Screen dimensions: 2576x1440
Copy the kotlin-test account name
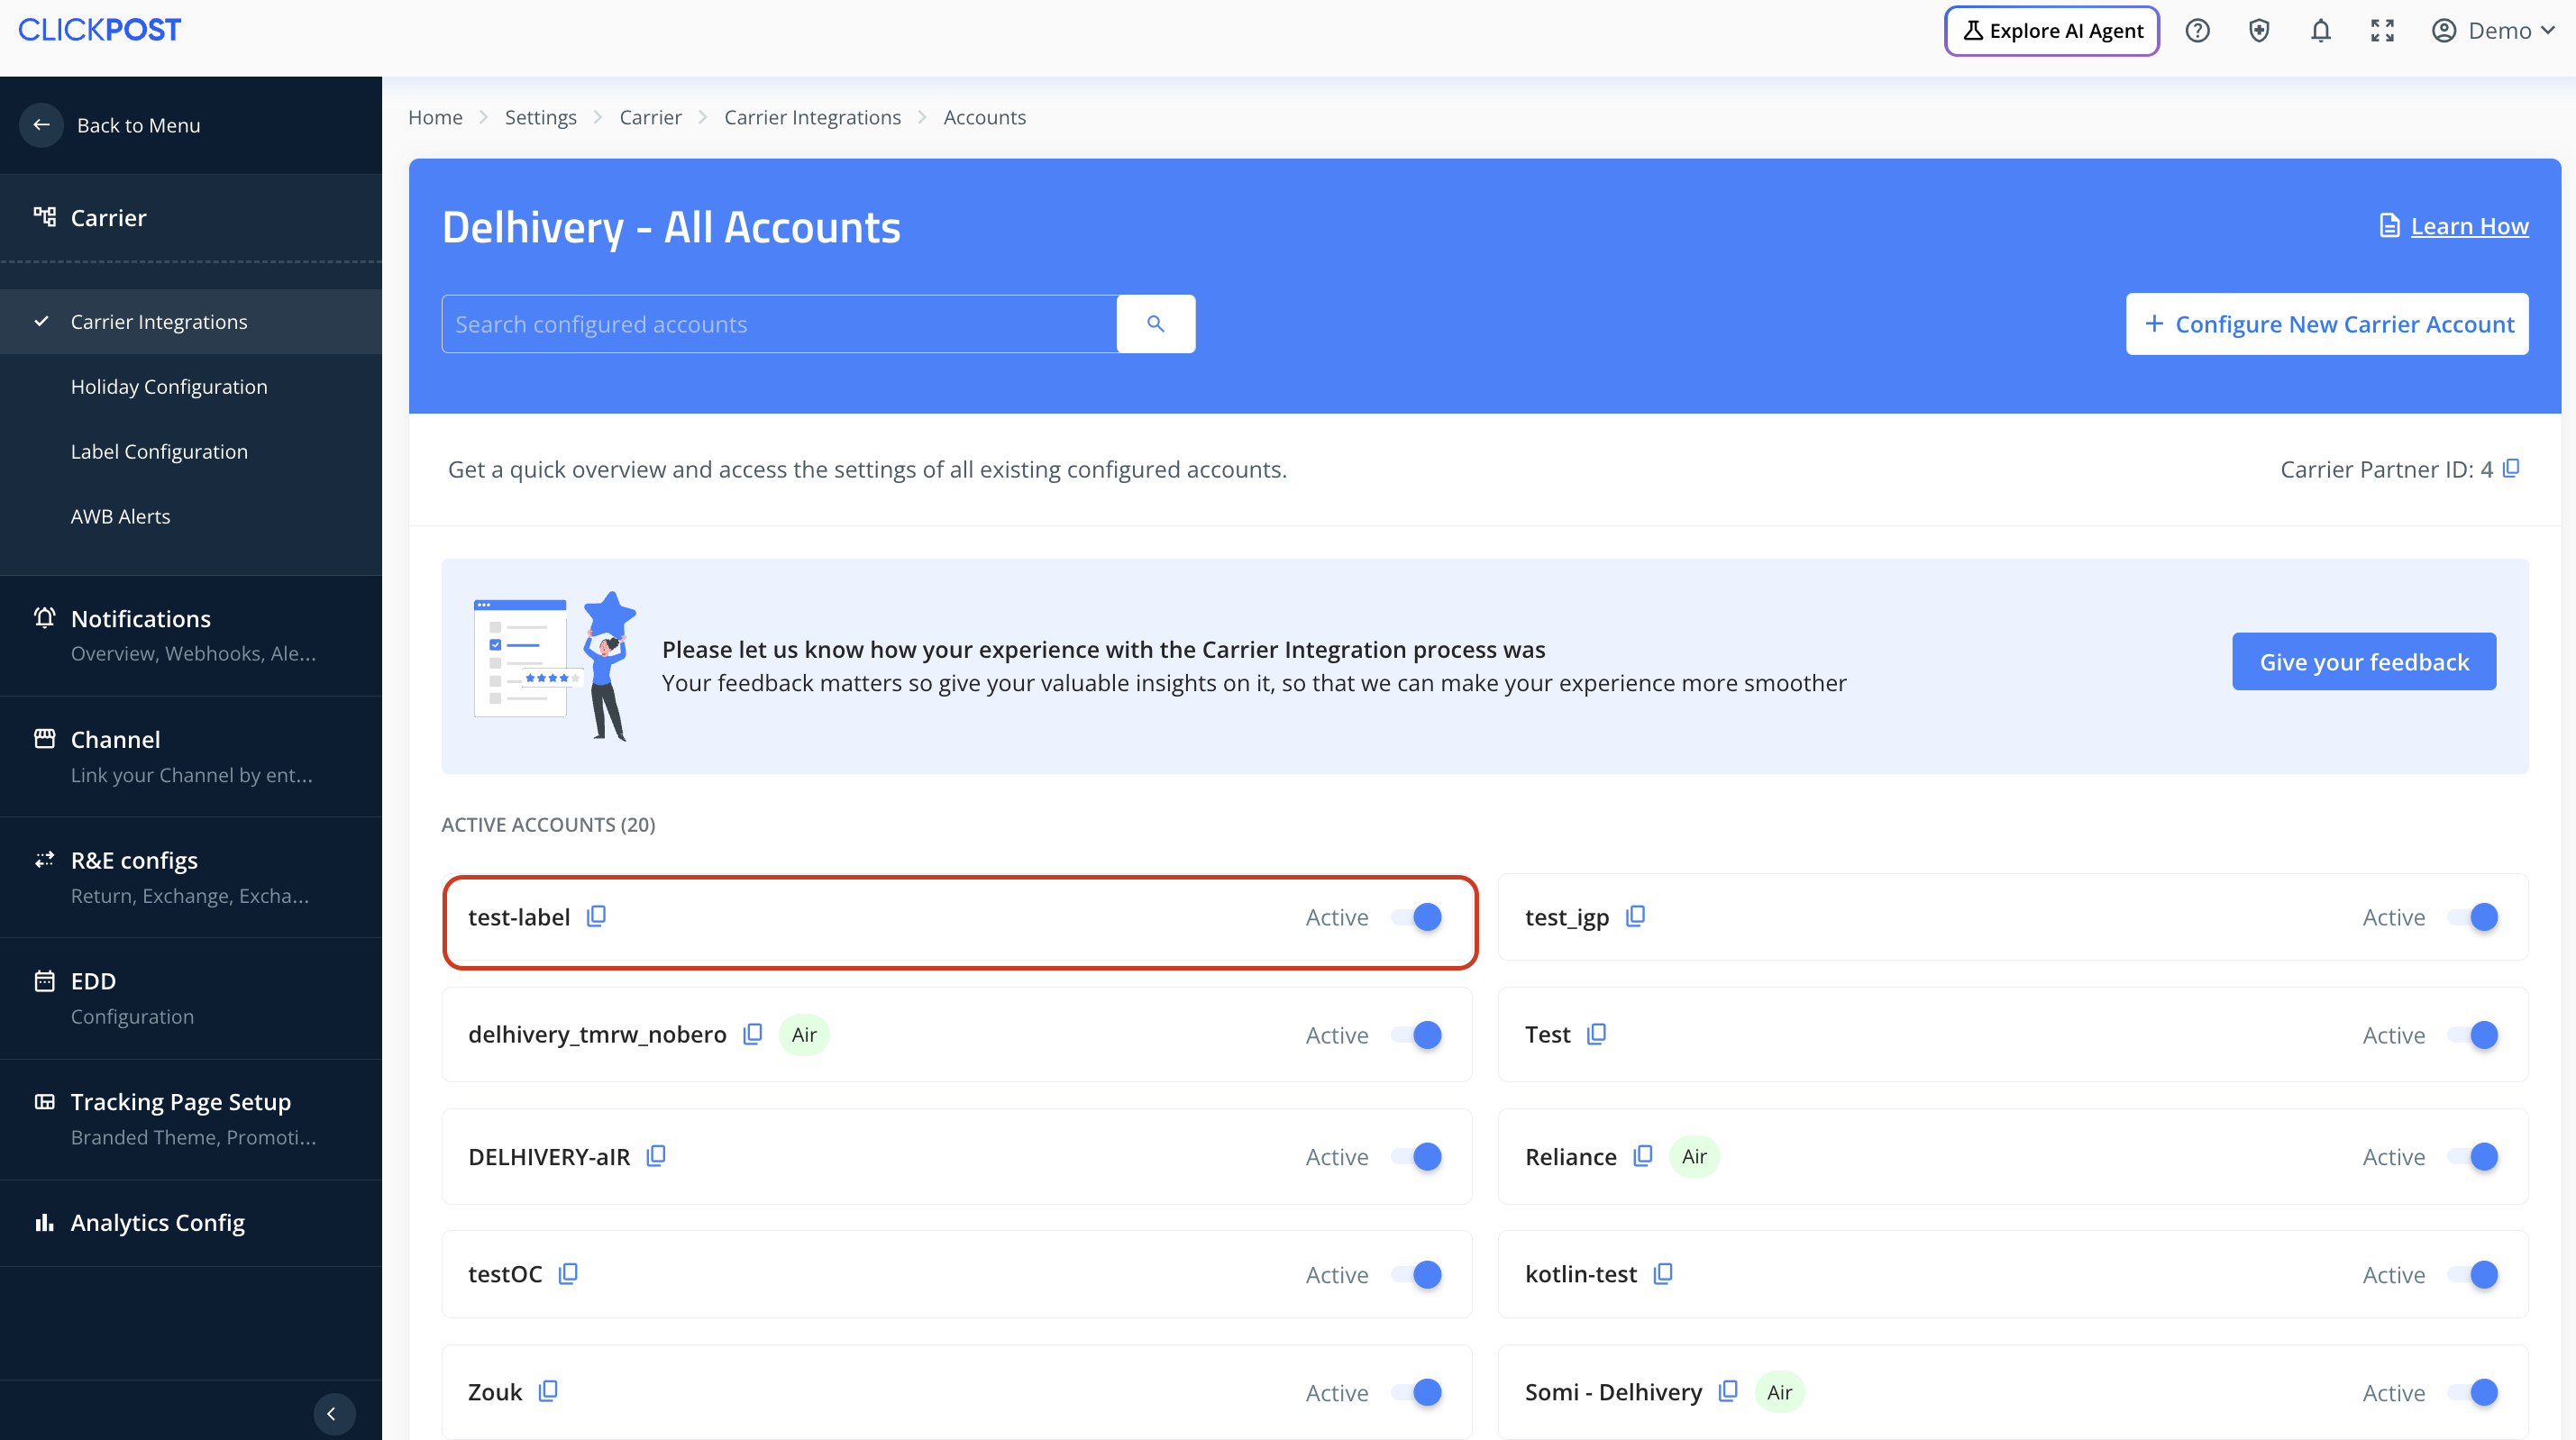pyautogui.click(x=1663, y=1274)
